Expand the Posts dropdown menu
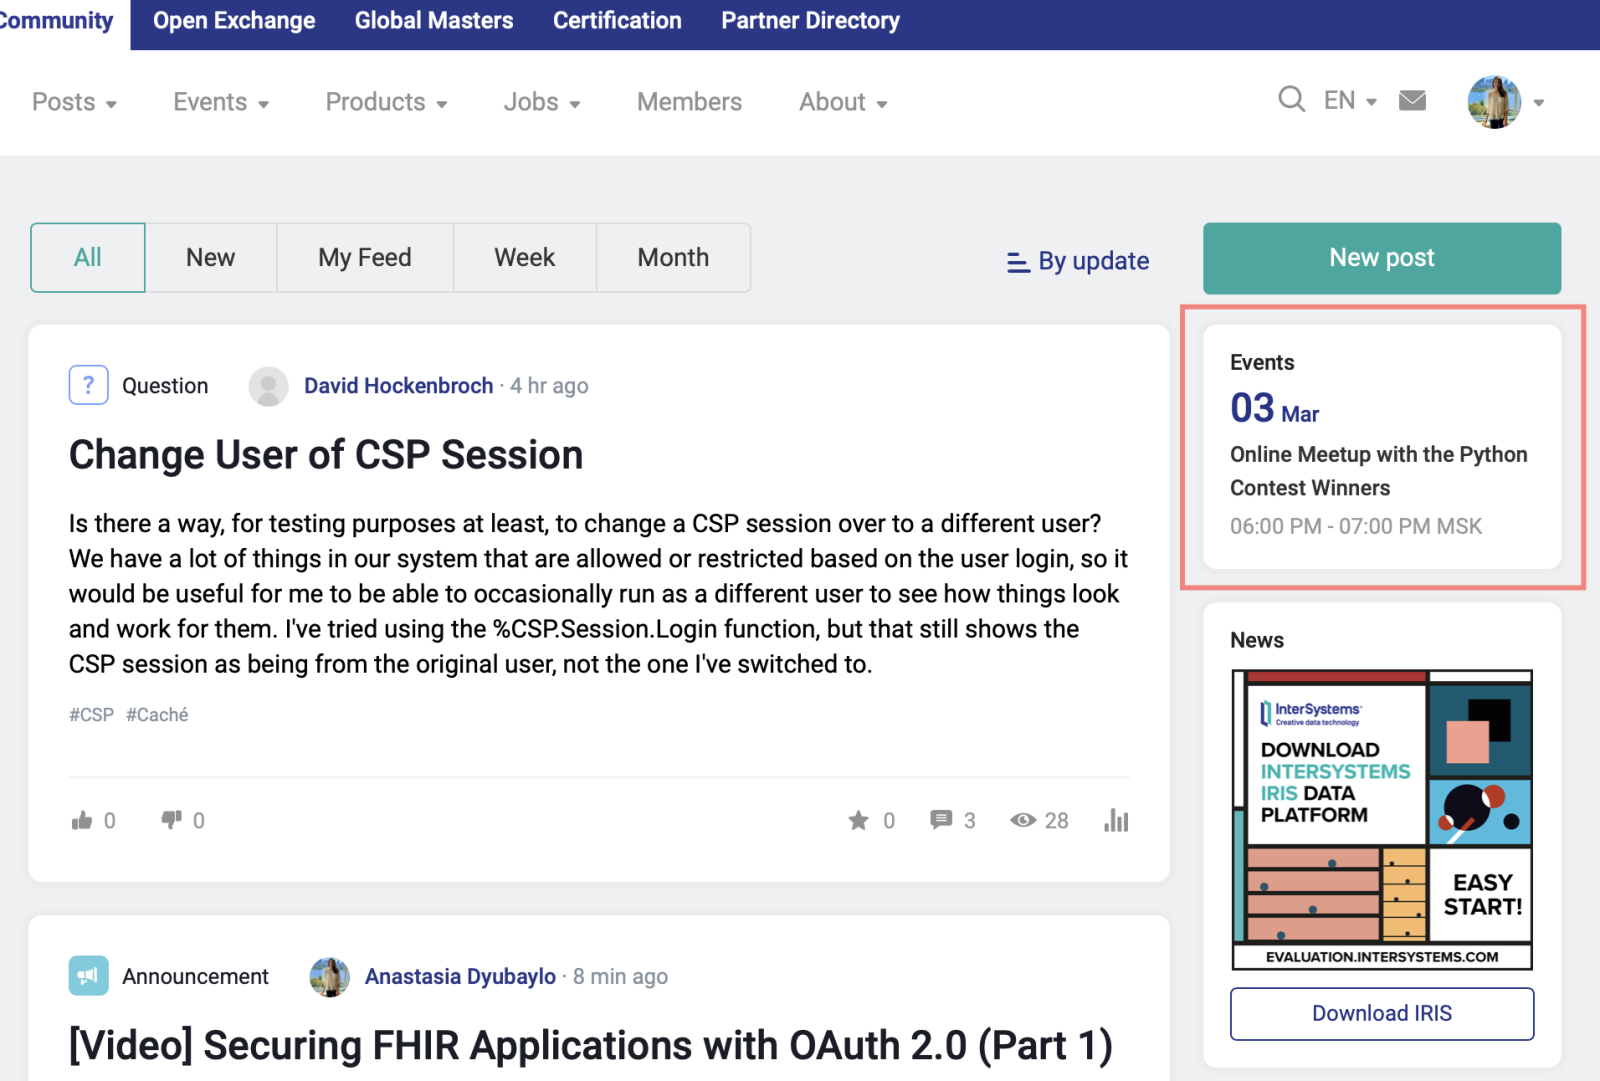Screen dimensions: 1600x1081 pos(74,102)
